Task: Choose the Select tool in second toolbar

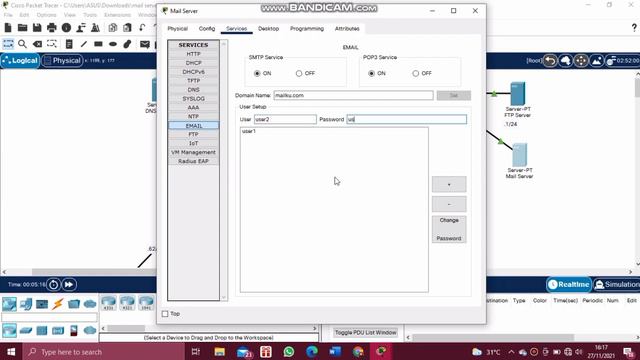Action: point(8,44)
